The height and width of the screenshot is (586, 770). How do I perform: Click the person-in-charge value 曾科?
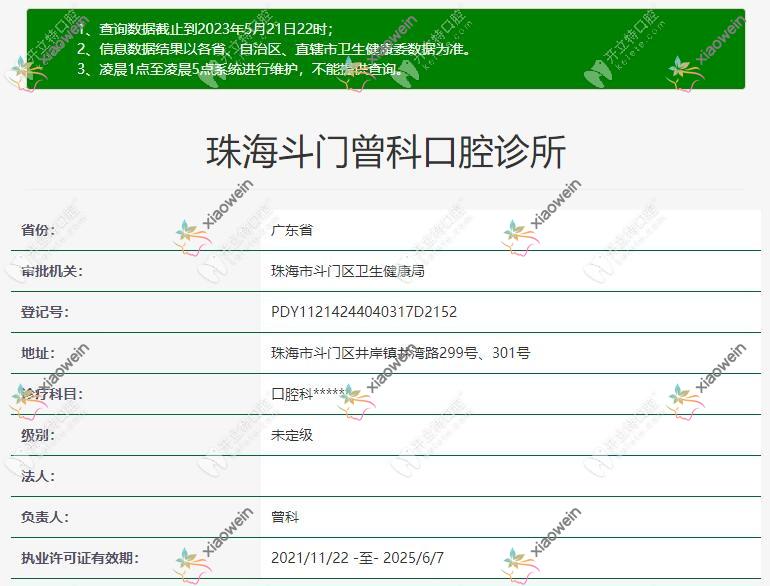[285, 517]
